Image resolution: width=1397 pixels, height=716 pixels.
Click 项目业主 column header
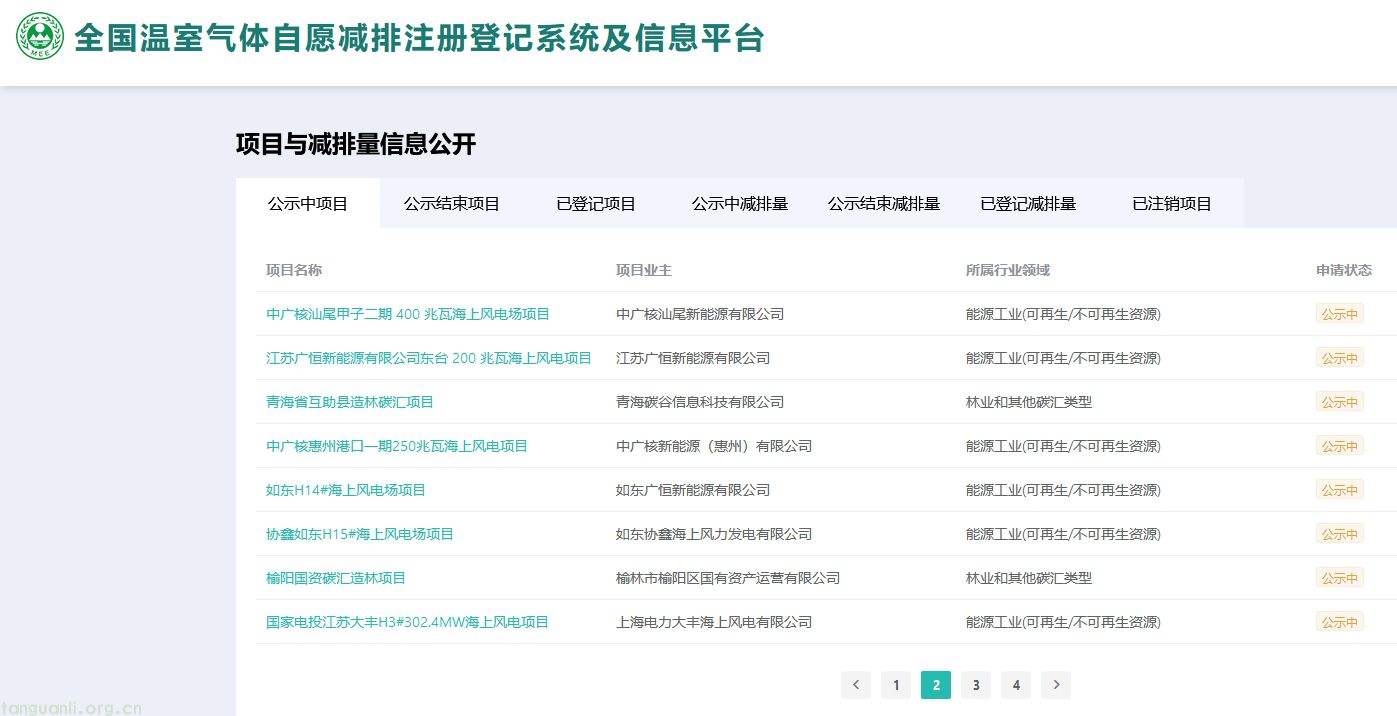click(x=644, y=270)
